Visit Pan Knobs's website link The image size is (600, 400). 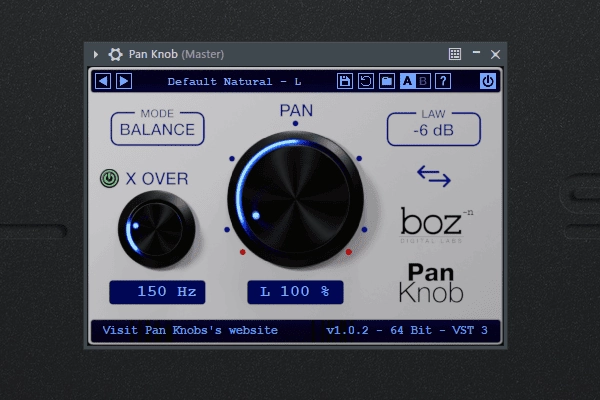(x=190, y=330)
